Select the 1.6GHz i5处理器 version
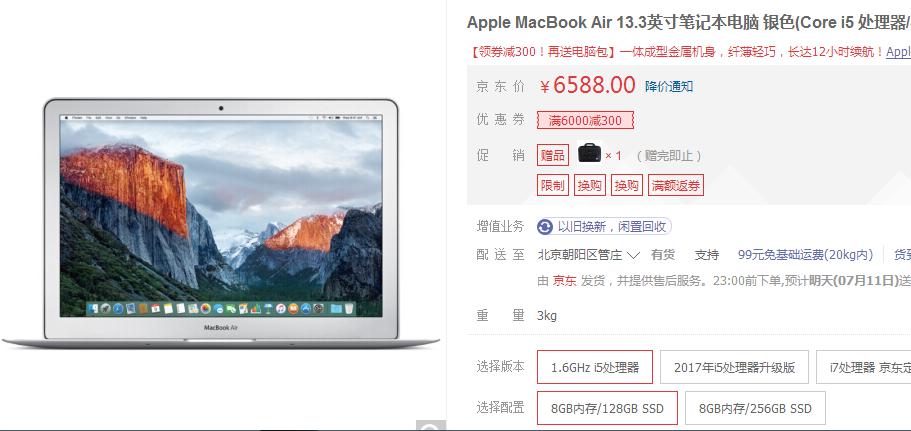Screen dimensions: 911x431 [x=595, y=367]
